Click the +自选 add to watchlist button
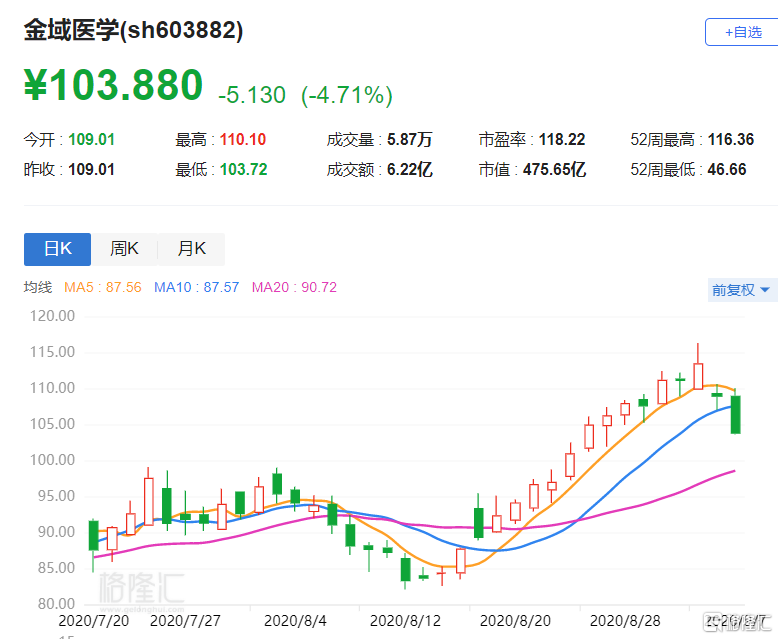Screen dimensions: 778x639 740,32
